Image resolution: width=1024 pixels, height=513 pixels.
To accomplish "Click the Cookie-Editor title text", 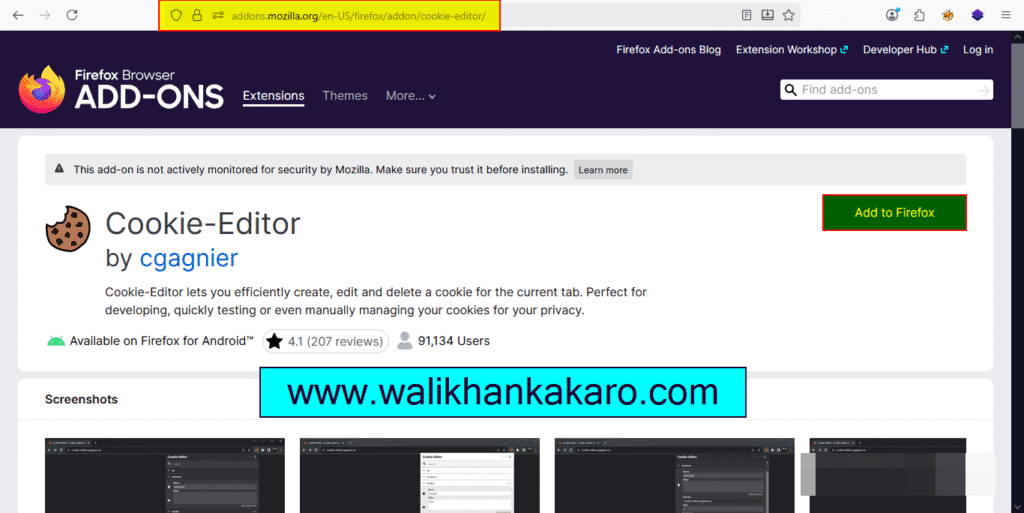I will (x=202, y=223).
